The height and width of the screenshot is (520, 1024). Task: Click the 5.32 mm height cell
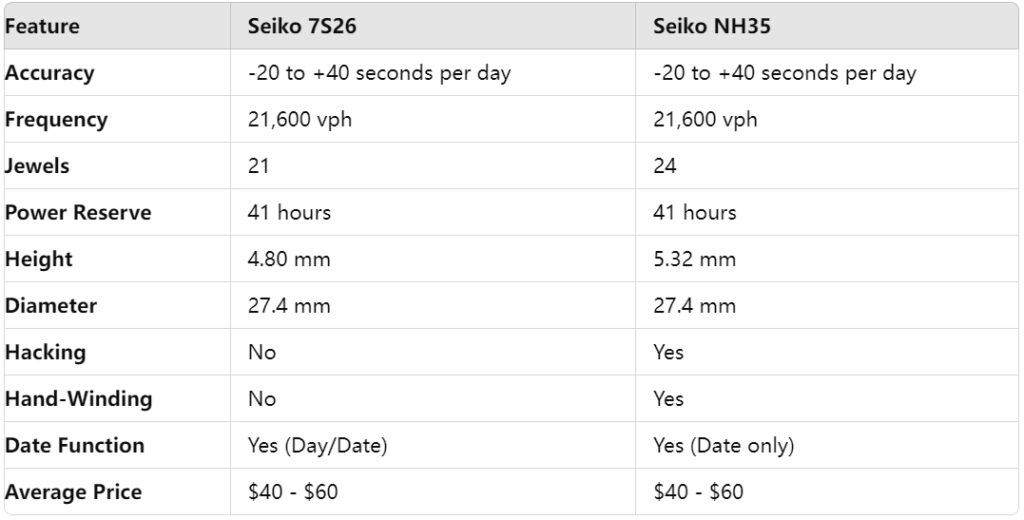[x=694, y=259]
